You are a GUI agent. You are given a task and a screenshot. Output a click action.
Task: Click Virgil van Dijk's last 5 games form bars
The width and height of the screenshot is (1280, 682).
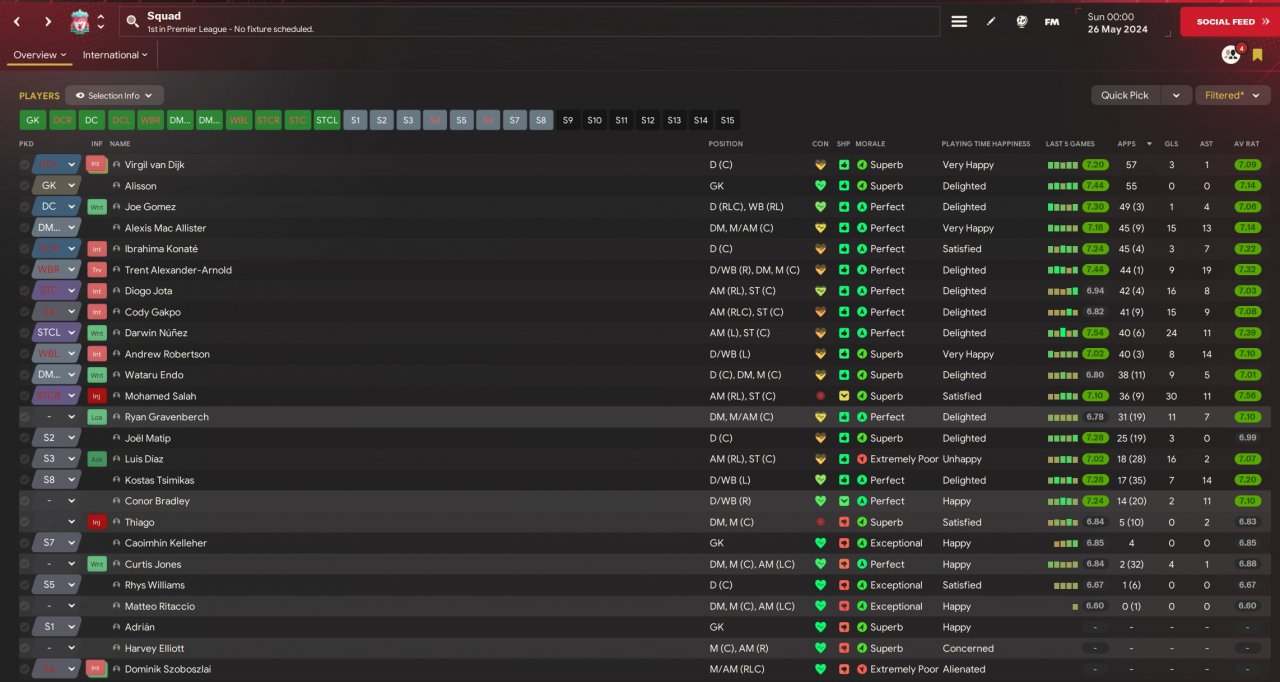point(1063,165)
